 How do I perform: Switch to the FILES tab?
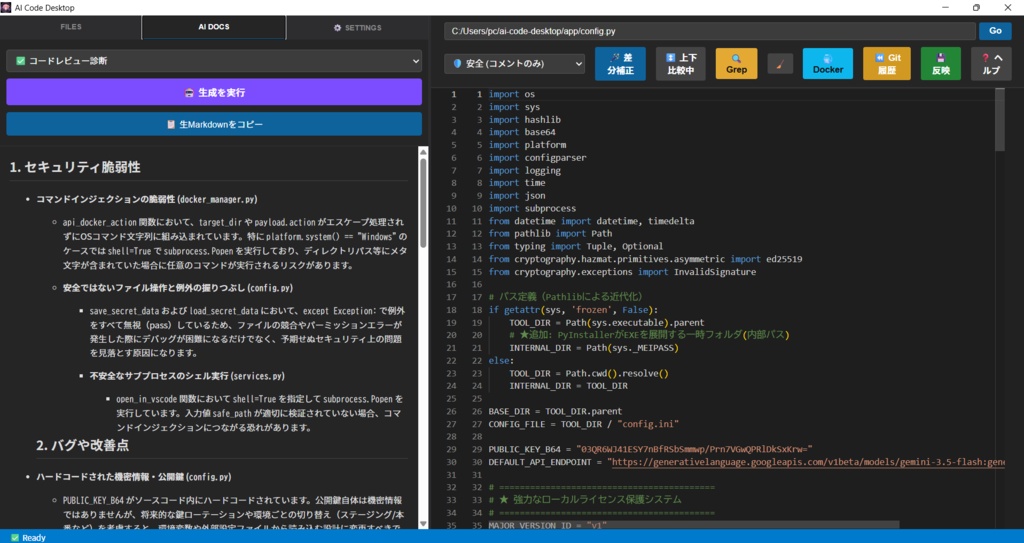pyautogui.click(x=71, y=27)
